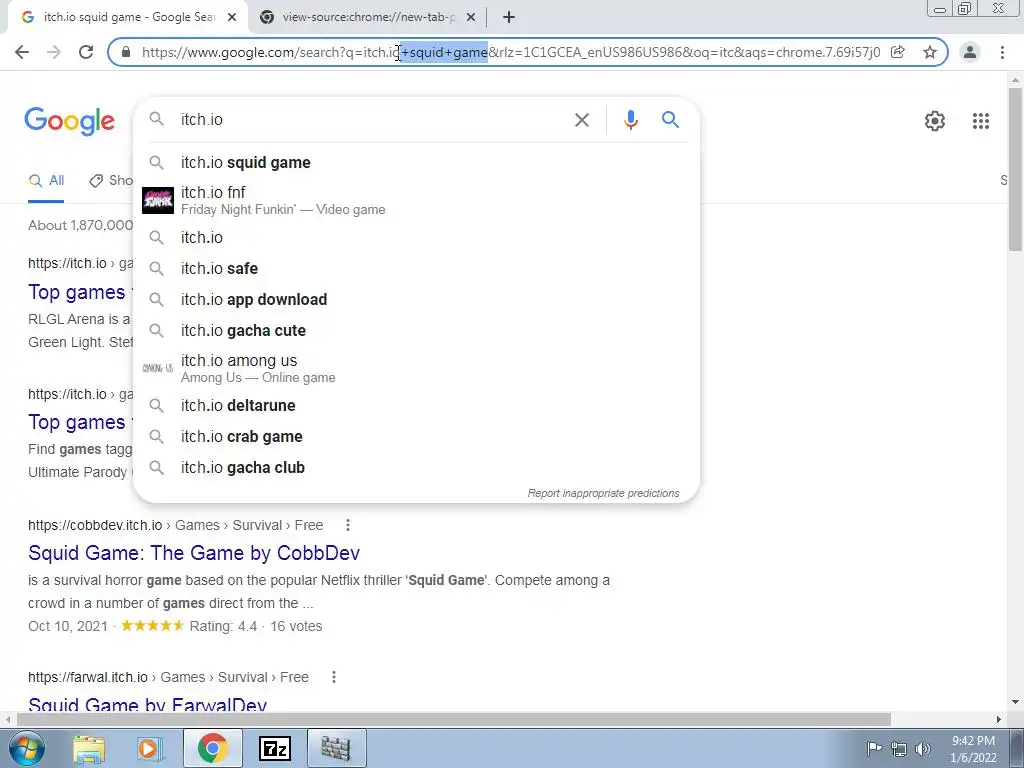Click the Action Center flag icon

(874, 749)
